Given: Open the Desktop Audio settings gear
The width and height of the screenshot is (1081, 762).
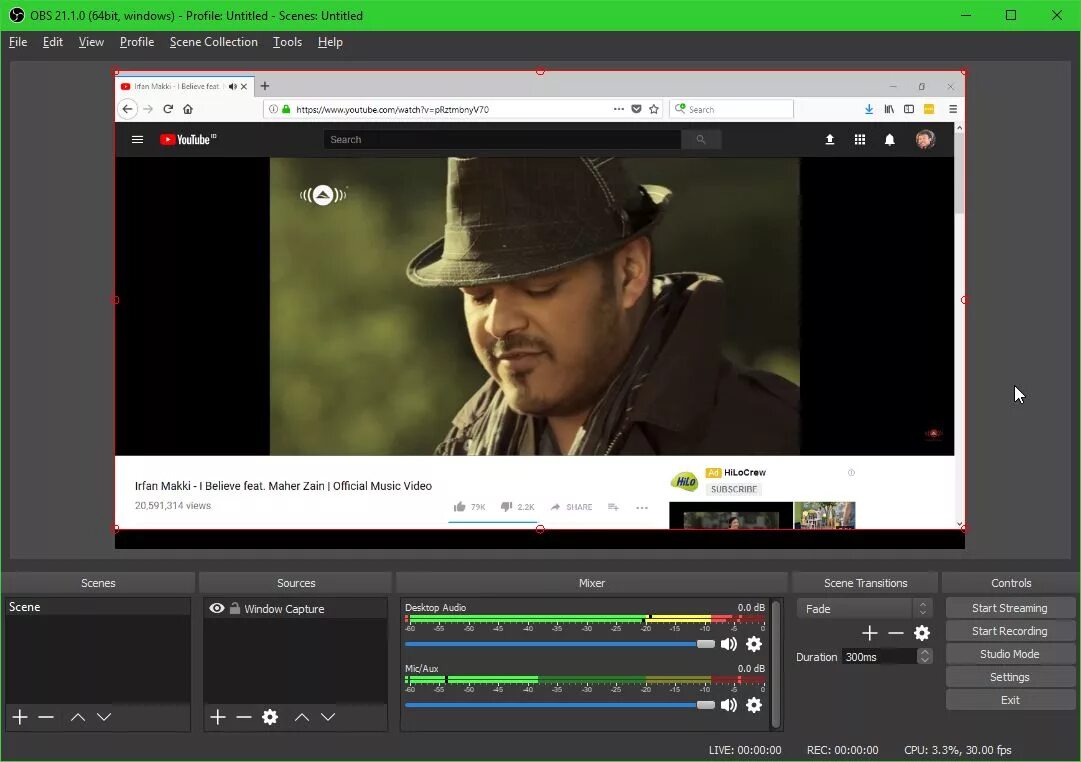Looking at the screenshot, I should point(754,644).
